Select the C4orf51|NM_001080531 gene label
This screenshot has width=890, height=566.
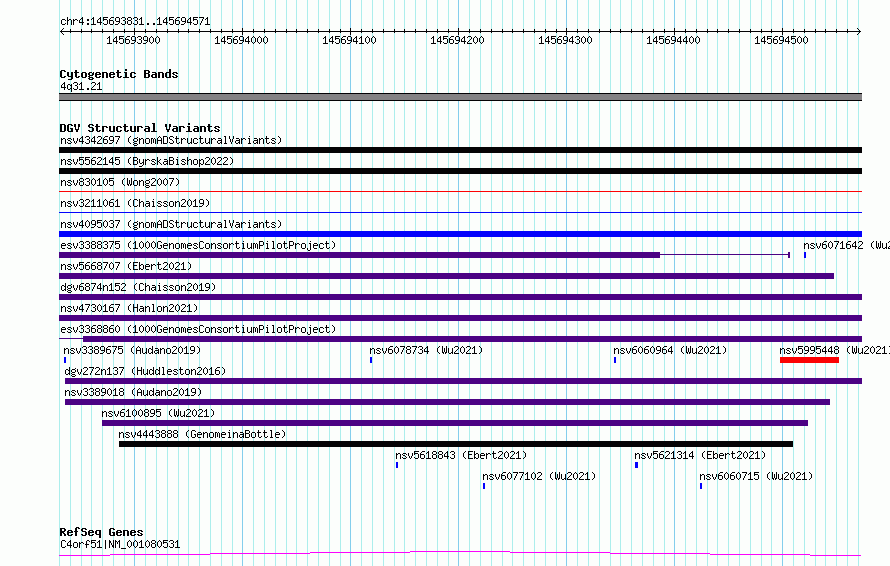[120, 544]
